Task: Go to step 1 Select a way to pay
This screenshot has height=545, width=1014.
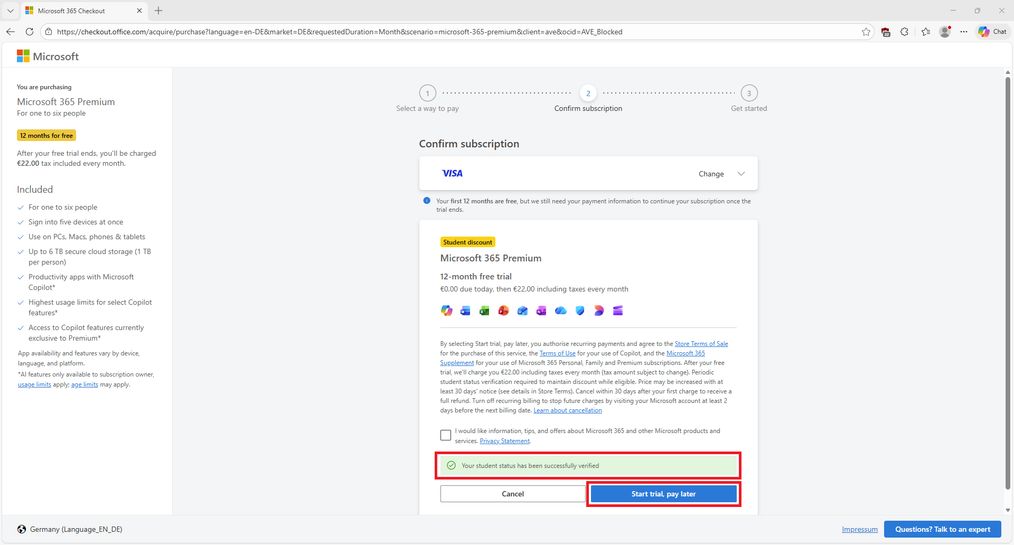Action: [427, 99]
